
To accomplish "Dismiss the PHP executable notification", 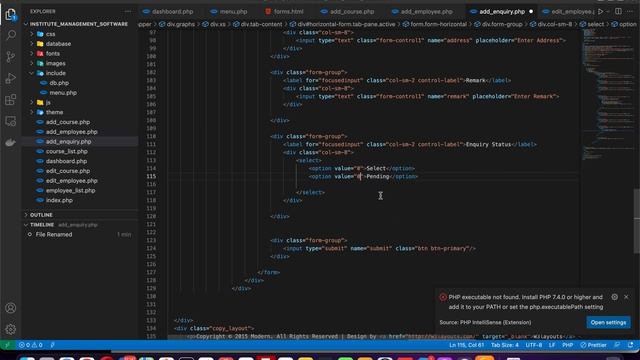I will pyautogui.click(x=626, y=297).
